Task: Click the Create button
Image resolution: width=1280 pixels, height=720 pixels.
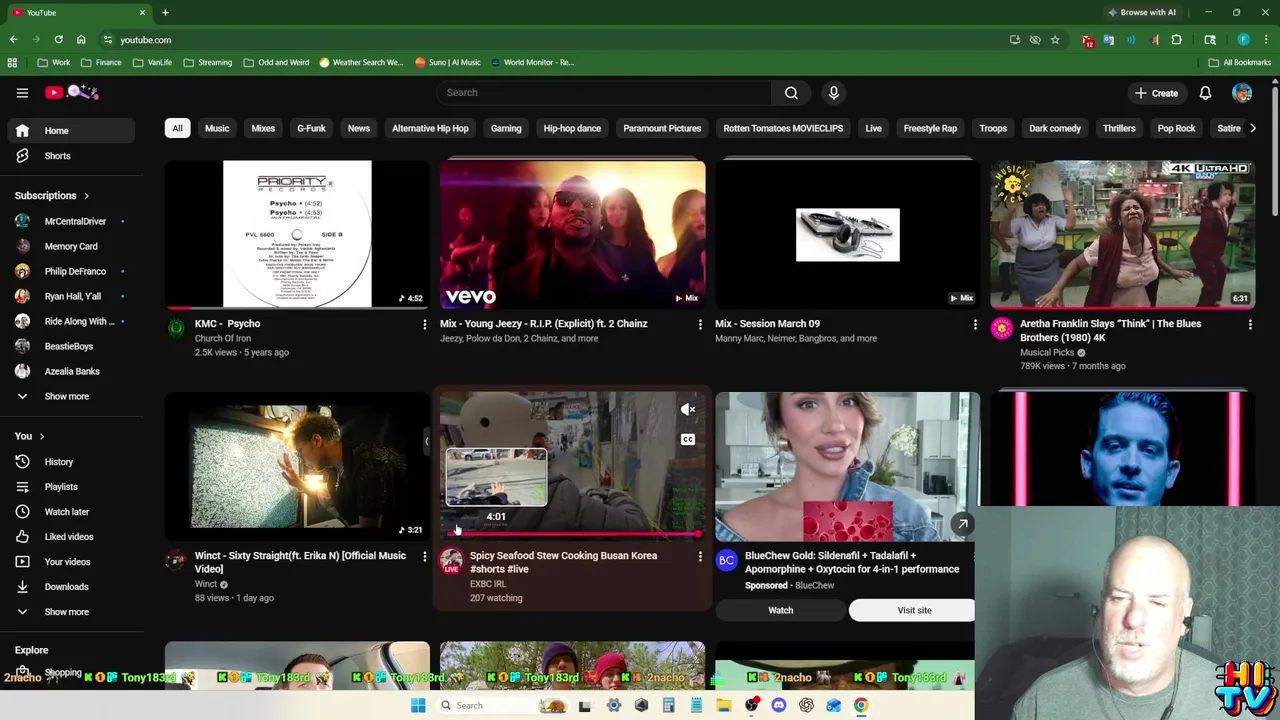Action: 1156,93
